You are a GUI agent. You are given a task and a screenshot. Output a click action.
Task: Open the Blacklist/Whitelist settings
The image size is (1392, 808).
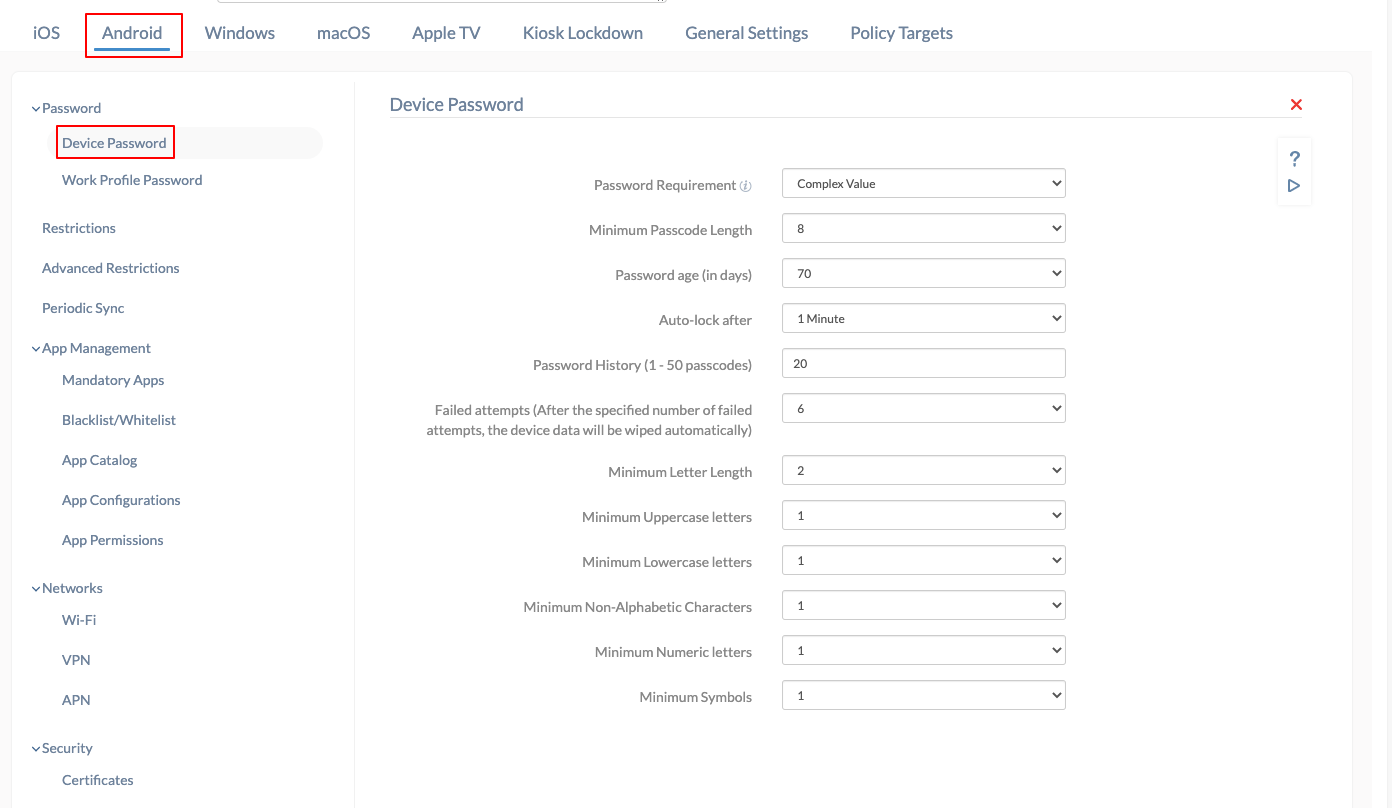pyautogui.click(x=119, y=419)
